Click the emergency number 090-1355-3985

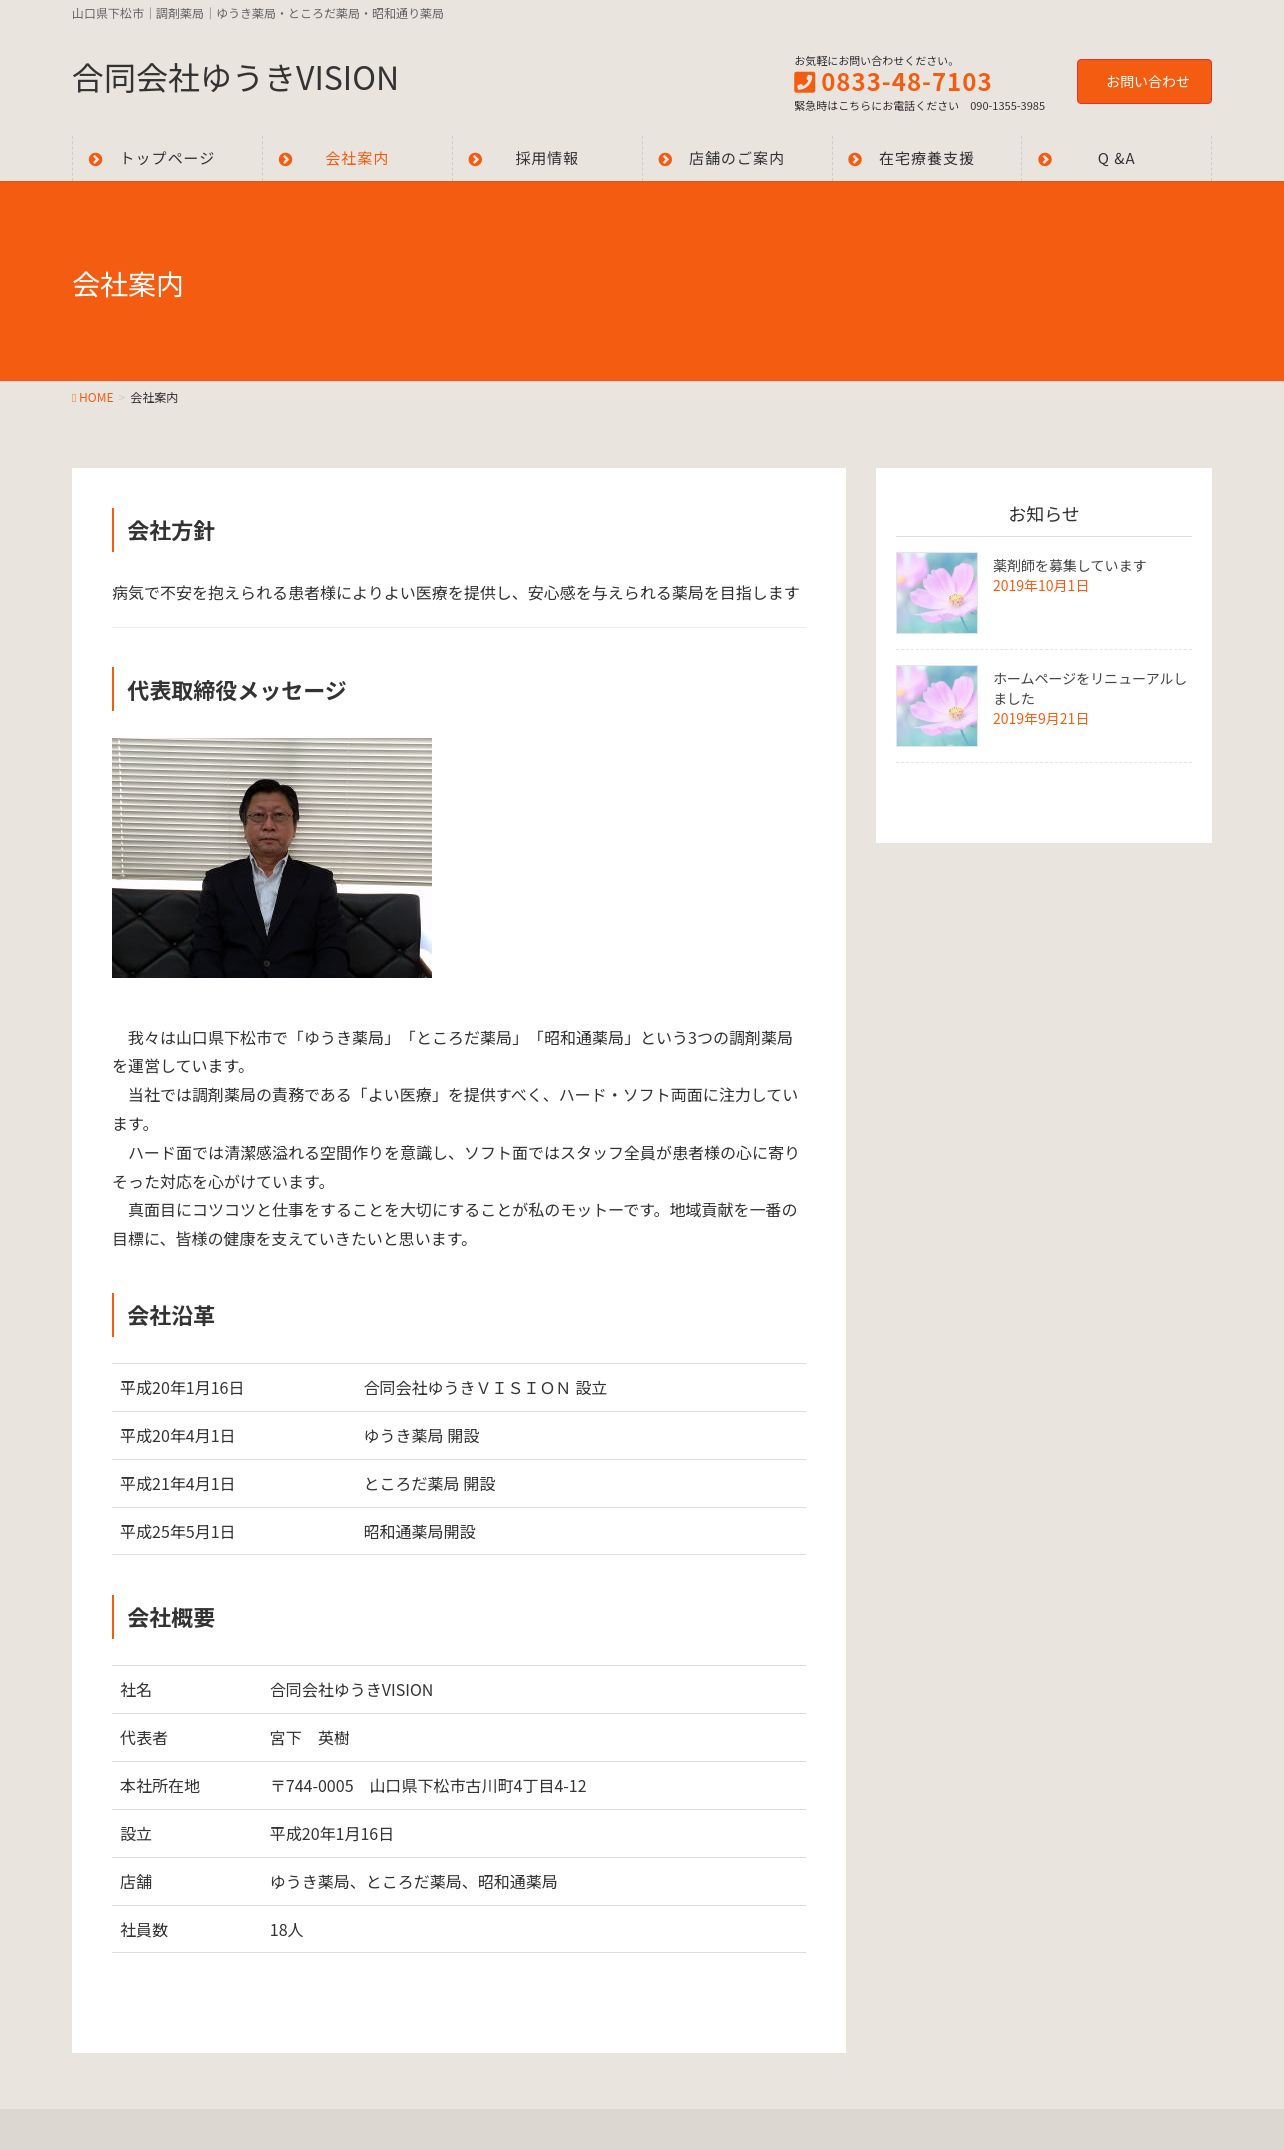(1007, 106)
